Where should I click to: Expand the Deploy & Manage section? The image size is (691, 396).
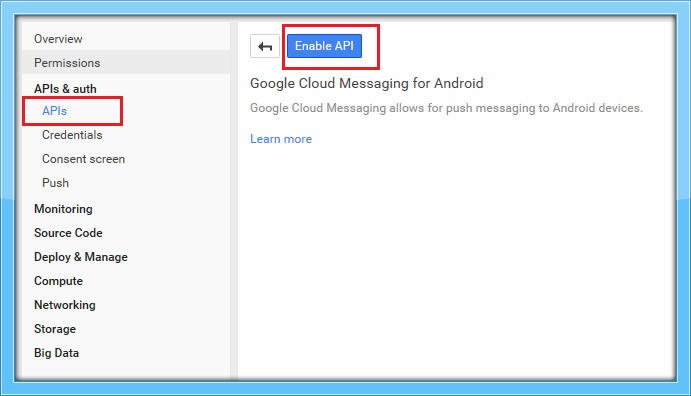tap(81, 257)
